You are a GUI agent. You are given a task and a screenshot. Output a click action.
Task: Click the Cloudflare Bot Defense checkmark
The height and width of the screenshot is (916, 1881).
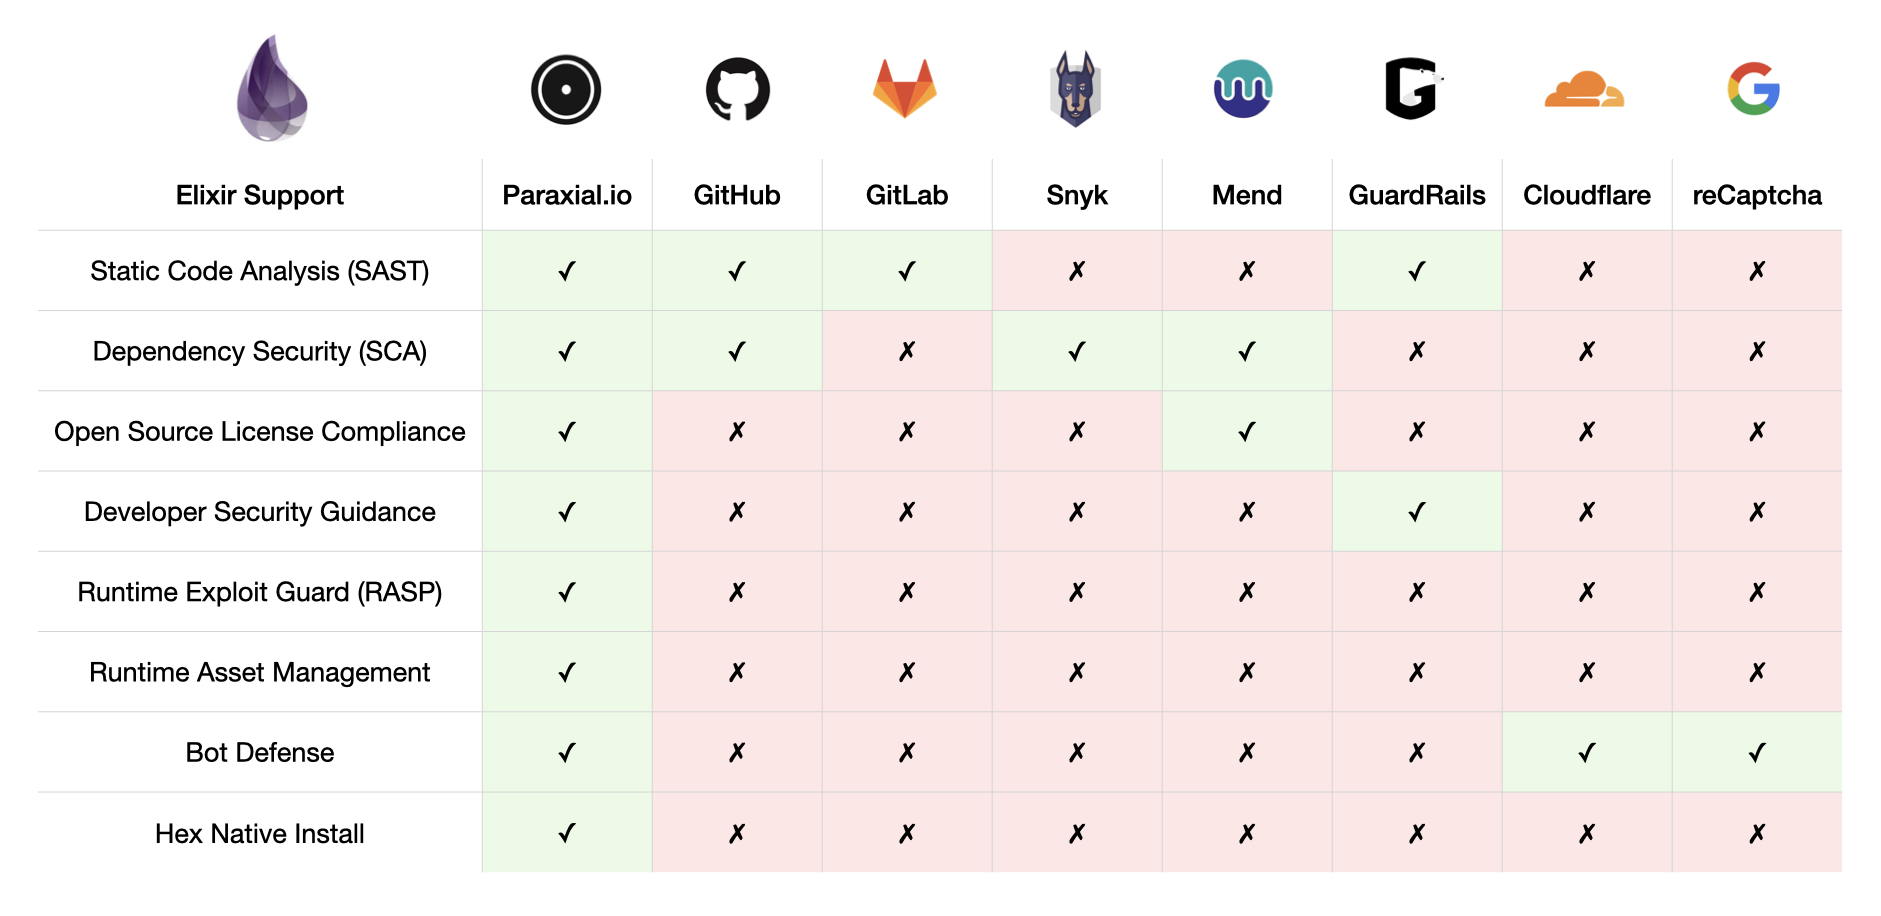(1587, 752)
